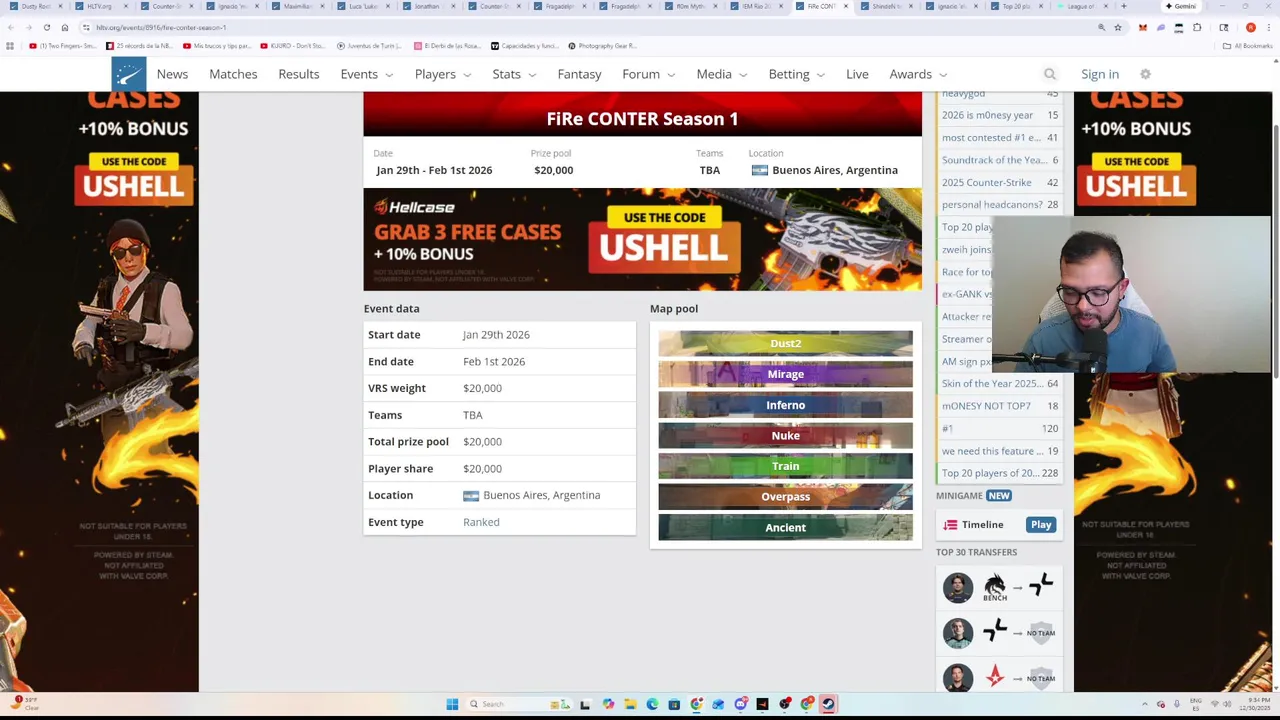Open the Microsoft Store taskbar icon
This screenshot has height=720, width=1280.
[x=674, y=704]
